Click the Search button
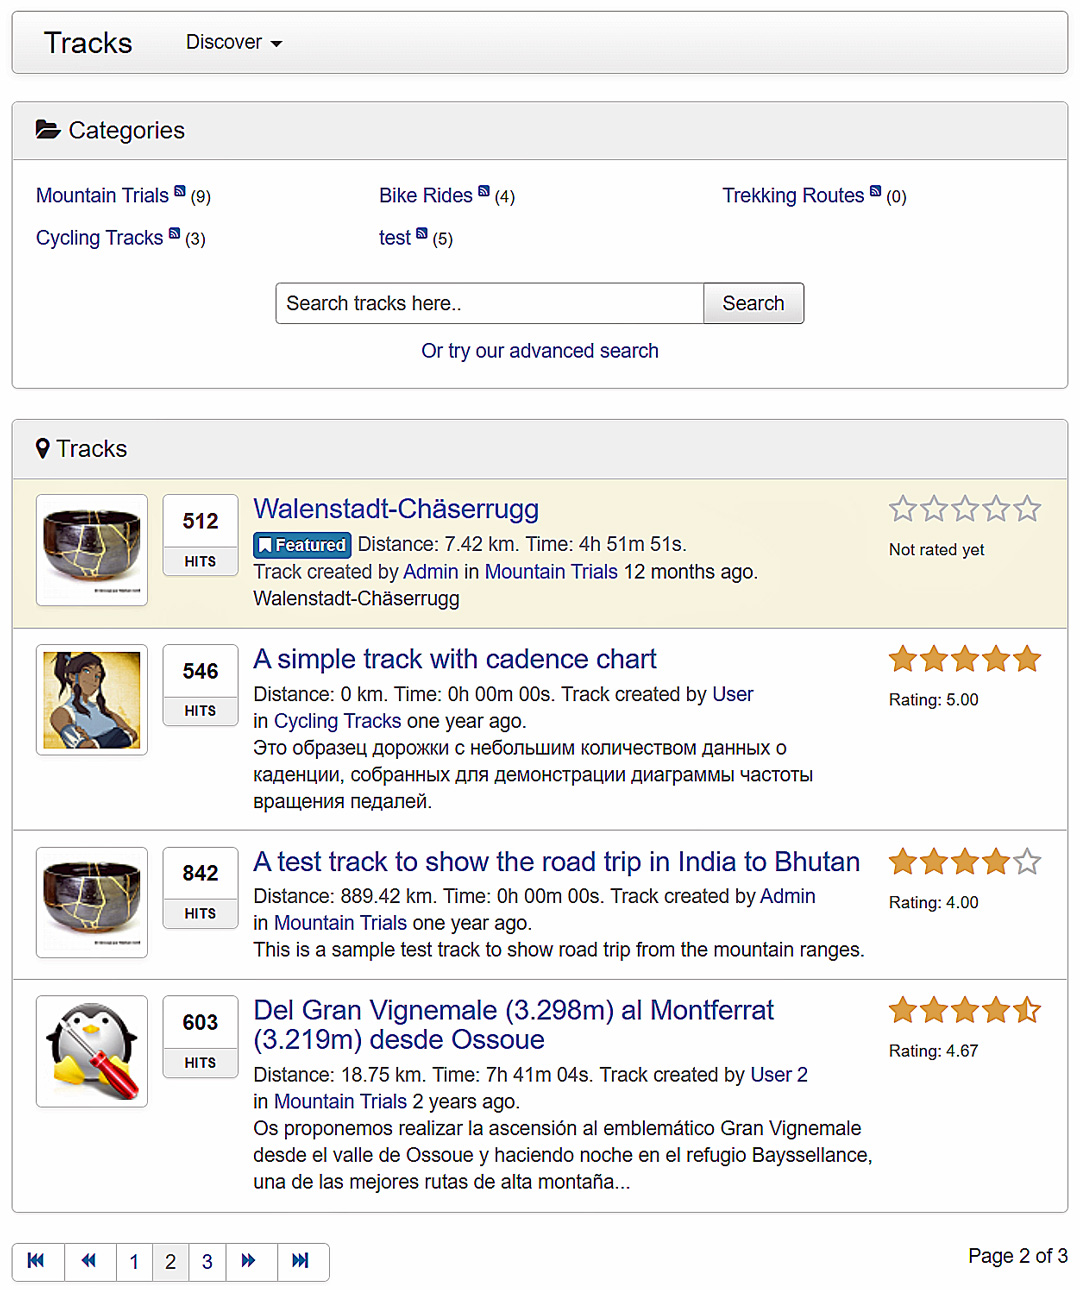The image size is (1080, 1290). click(752, 303)
